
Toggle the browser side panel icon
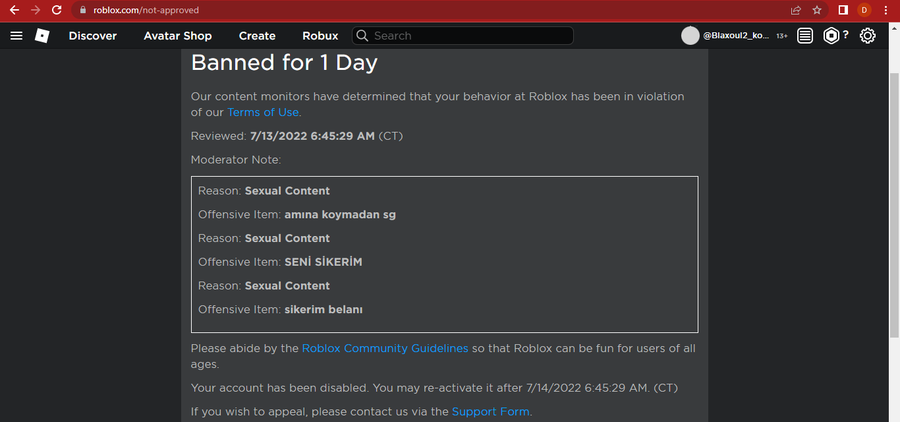(842, 10)
